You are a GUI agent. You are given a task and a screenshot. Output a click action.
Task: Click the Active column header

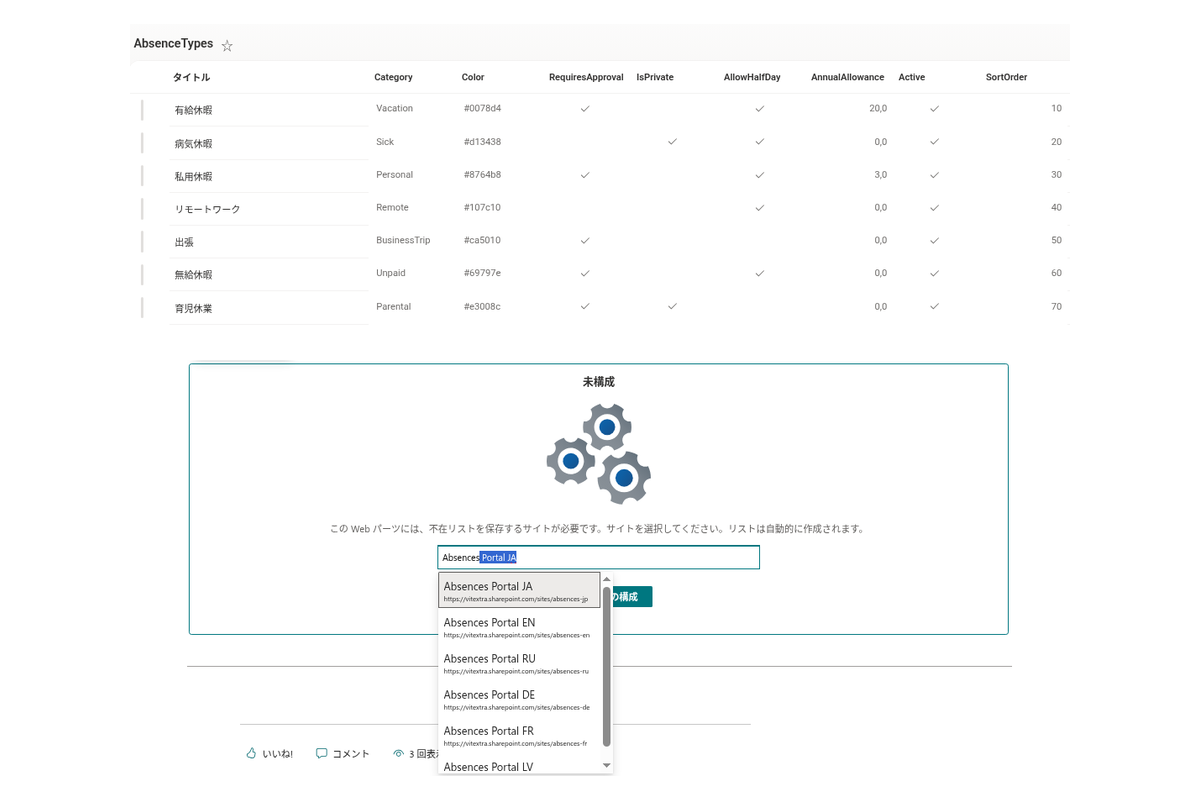[911, 77]
